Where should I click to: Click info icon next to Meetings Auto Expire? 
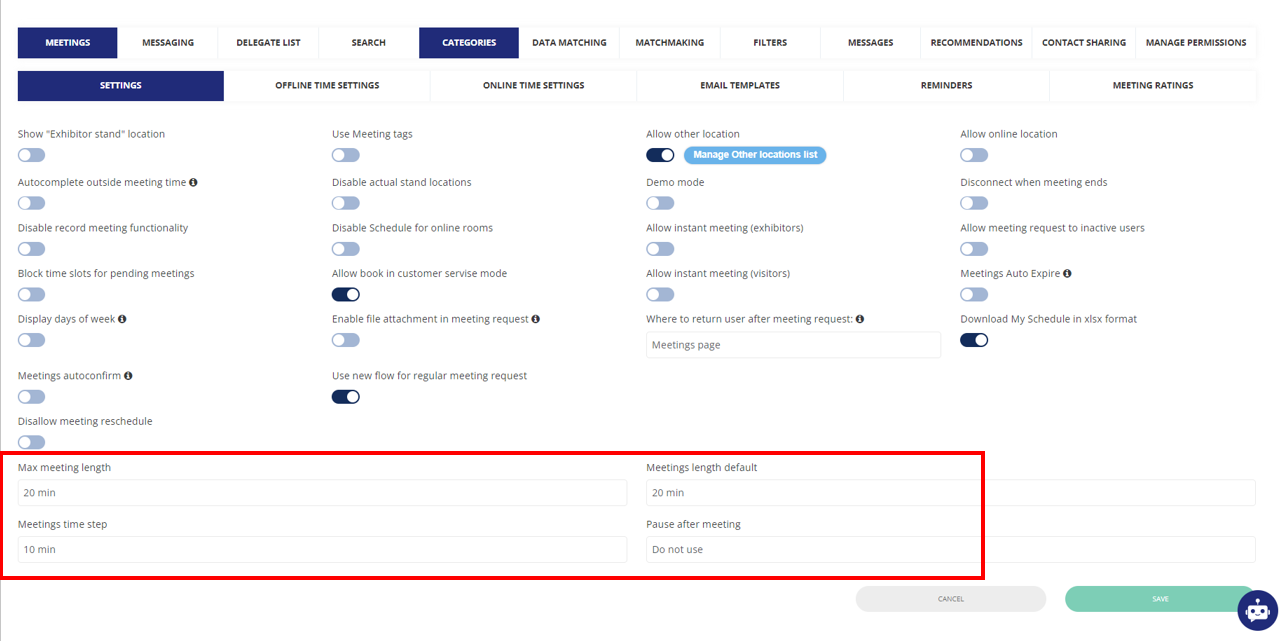[1067, 274]
